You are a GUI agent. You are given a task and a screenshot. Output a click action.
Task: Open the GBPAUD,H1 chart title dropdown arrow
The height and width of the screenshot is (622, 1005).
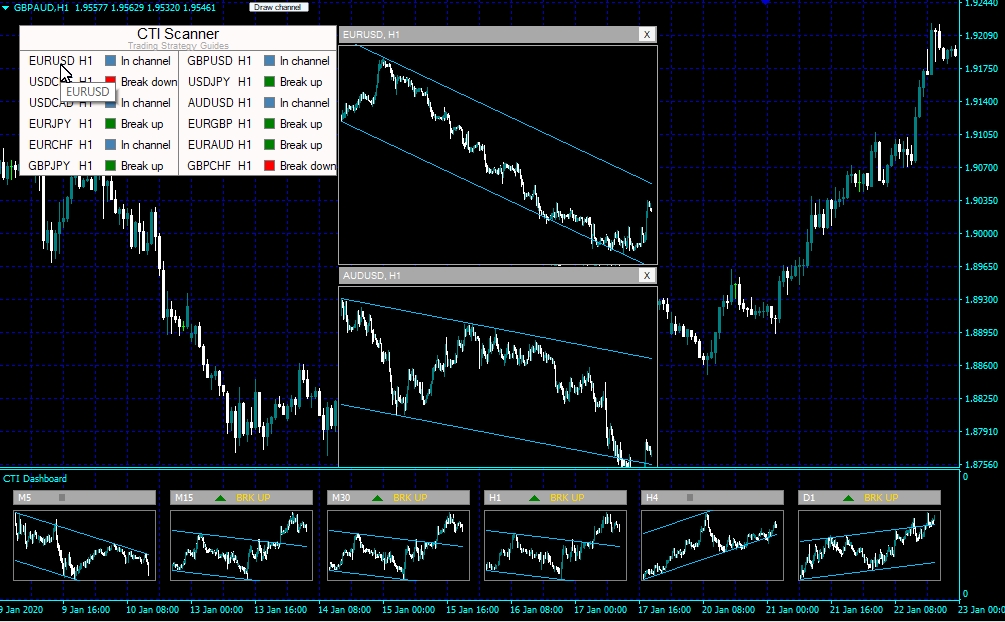5,8
